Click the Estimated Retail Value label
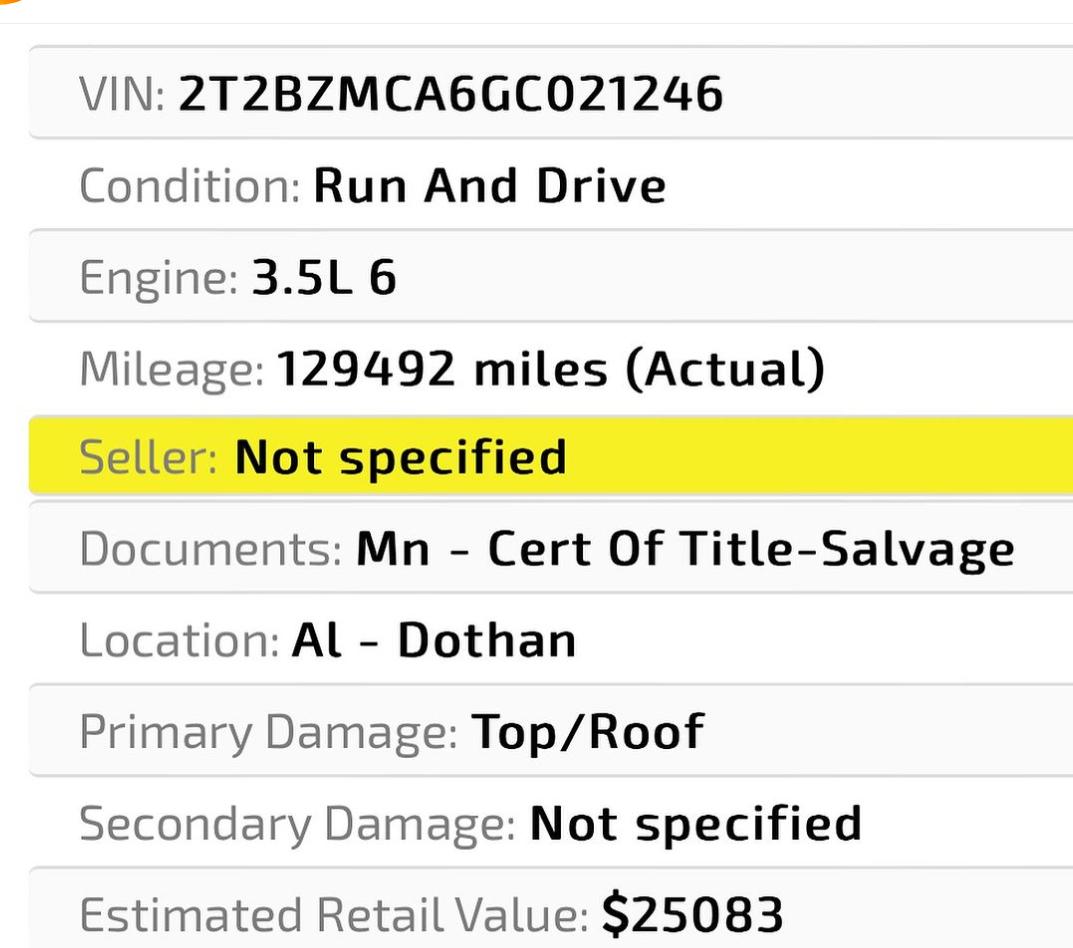Image resolution: width=1073 pixels, height=948 pixels. (333, 914)
